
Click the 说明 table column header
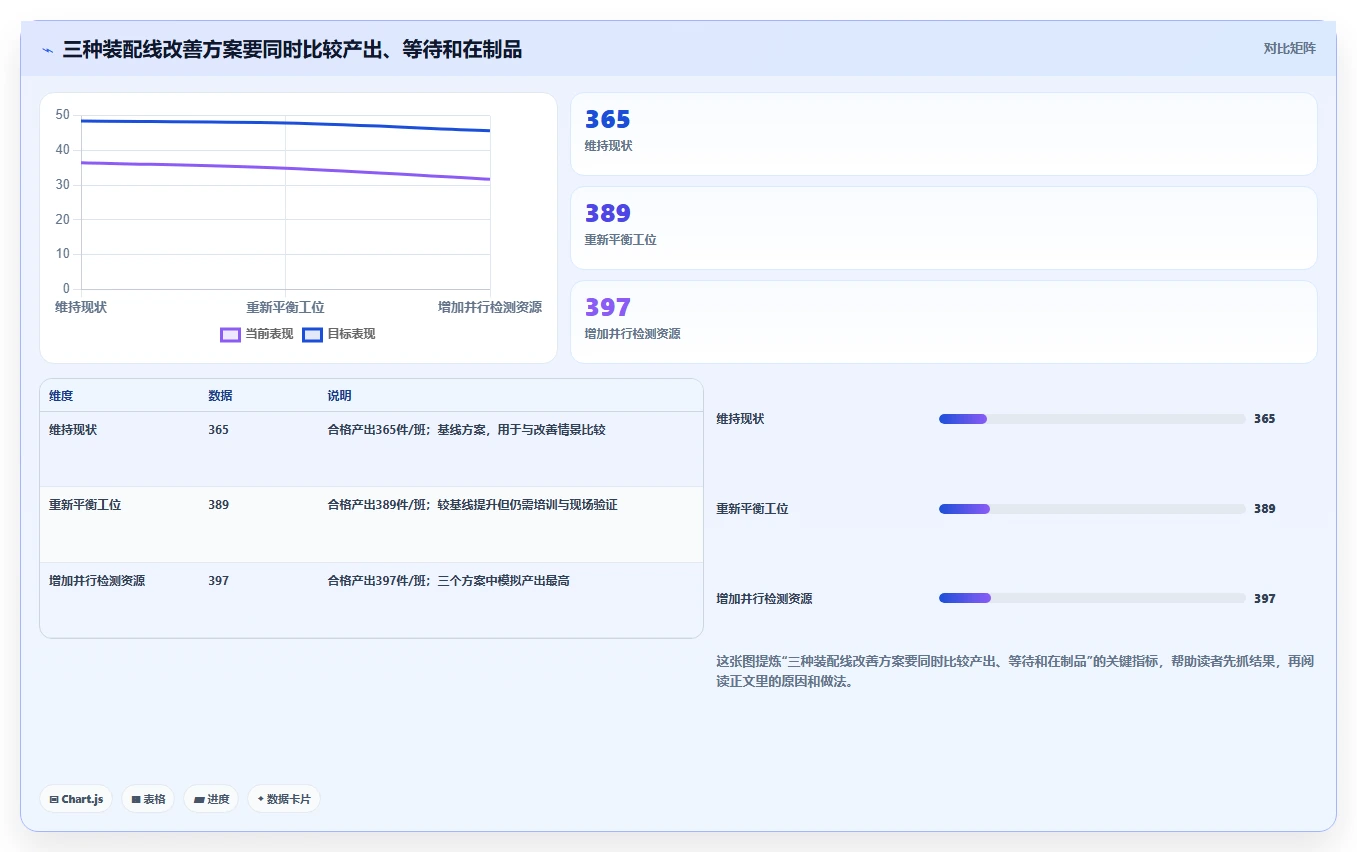point(339,396)
